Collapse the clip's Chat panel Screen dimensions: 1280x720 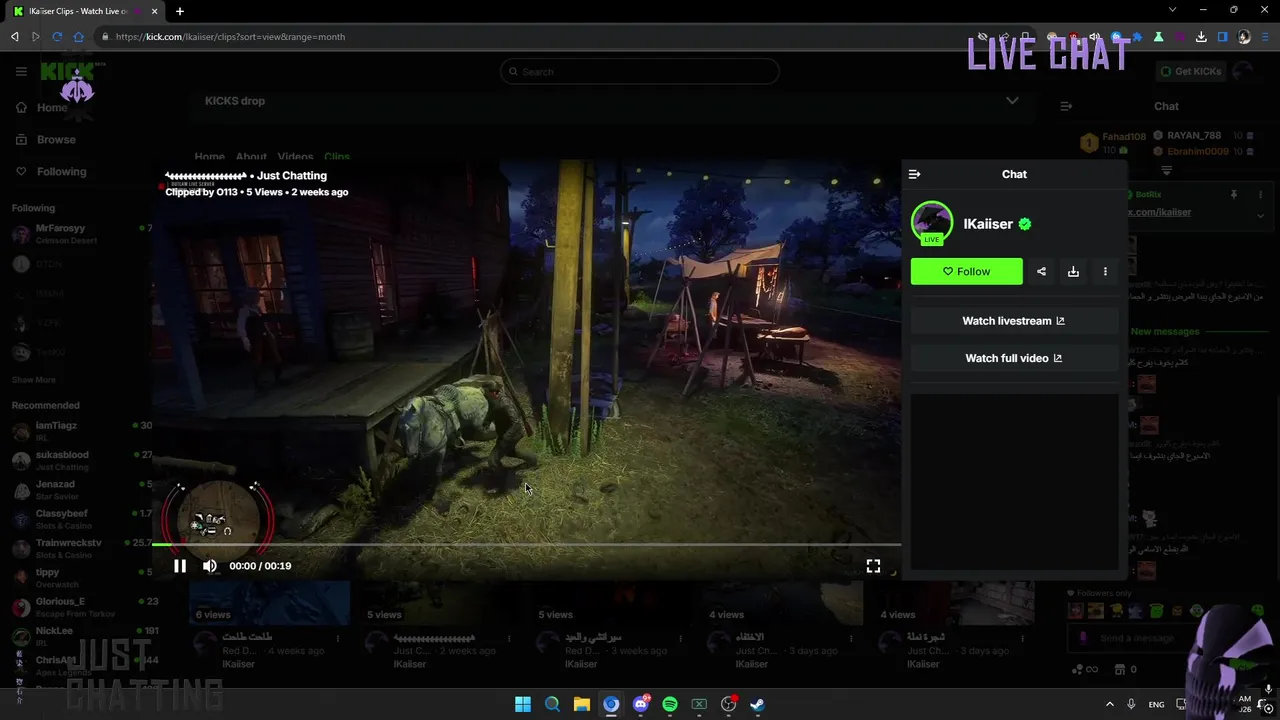[x=914, y=174]
